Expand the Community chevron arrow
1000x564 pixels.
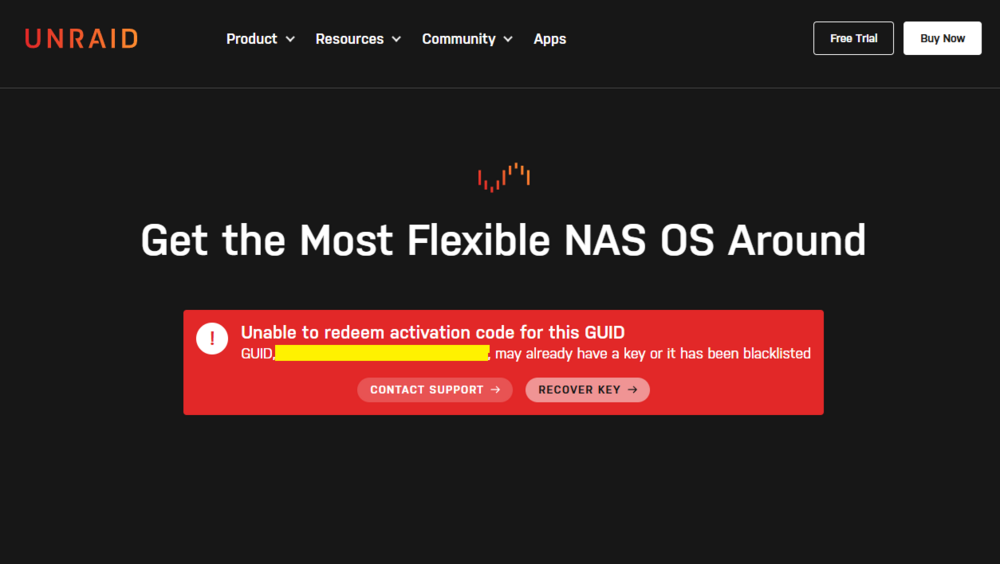tap(508, 40)
